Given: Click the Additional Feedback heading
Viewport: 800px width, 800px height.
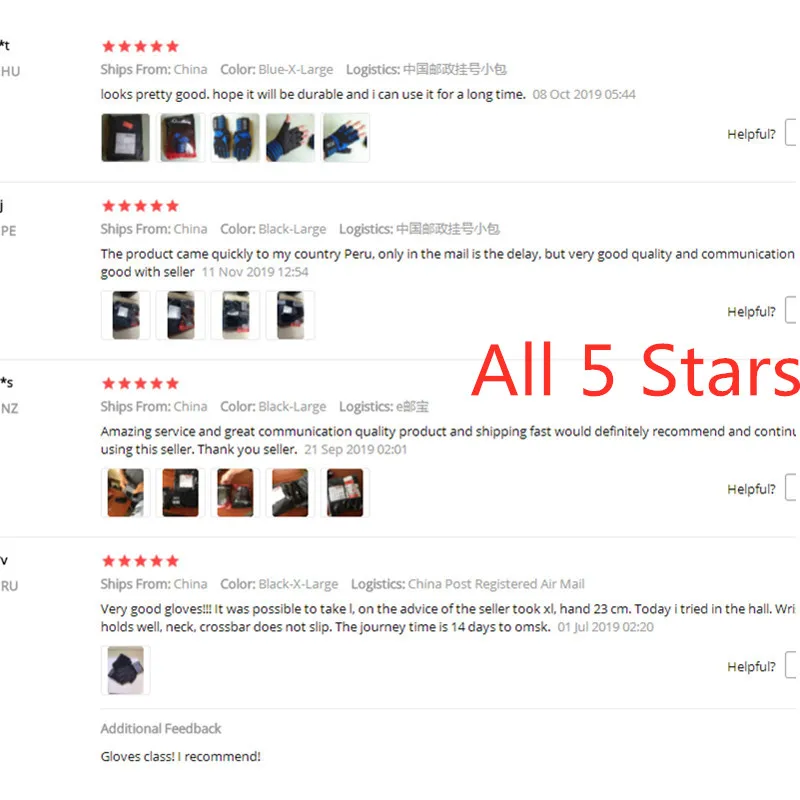Looking at the screenshot, I should pyautogui.click(x=161, y=729).
